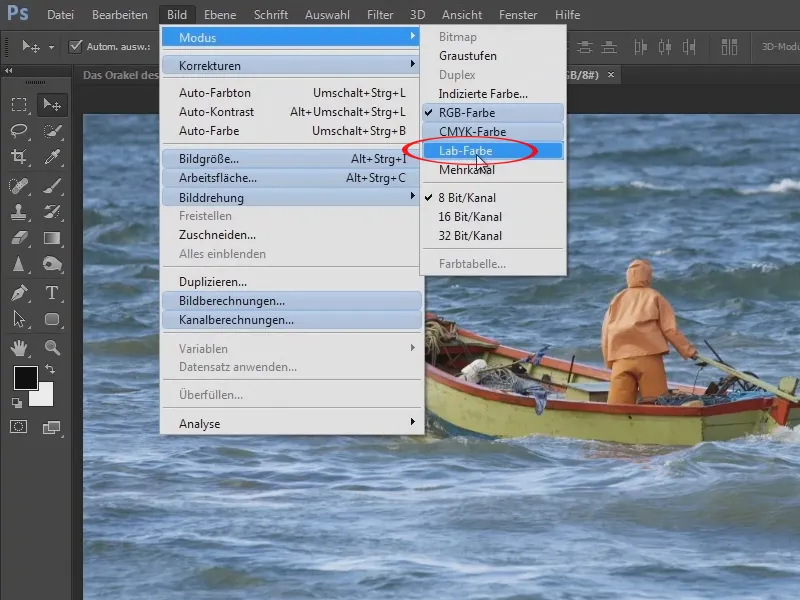Screen dimensions: 800x600
Task: Select the Healing Brush tool
Action: coord(19,186)
